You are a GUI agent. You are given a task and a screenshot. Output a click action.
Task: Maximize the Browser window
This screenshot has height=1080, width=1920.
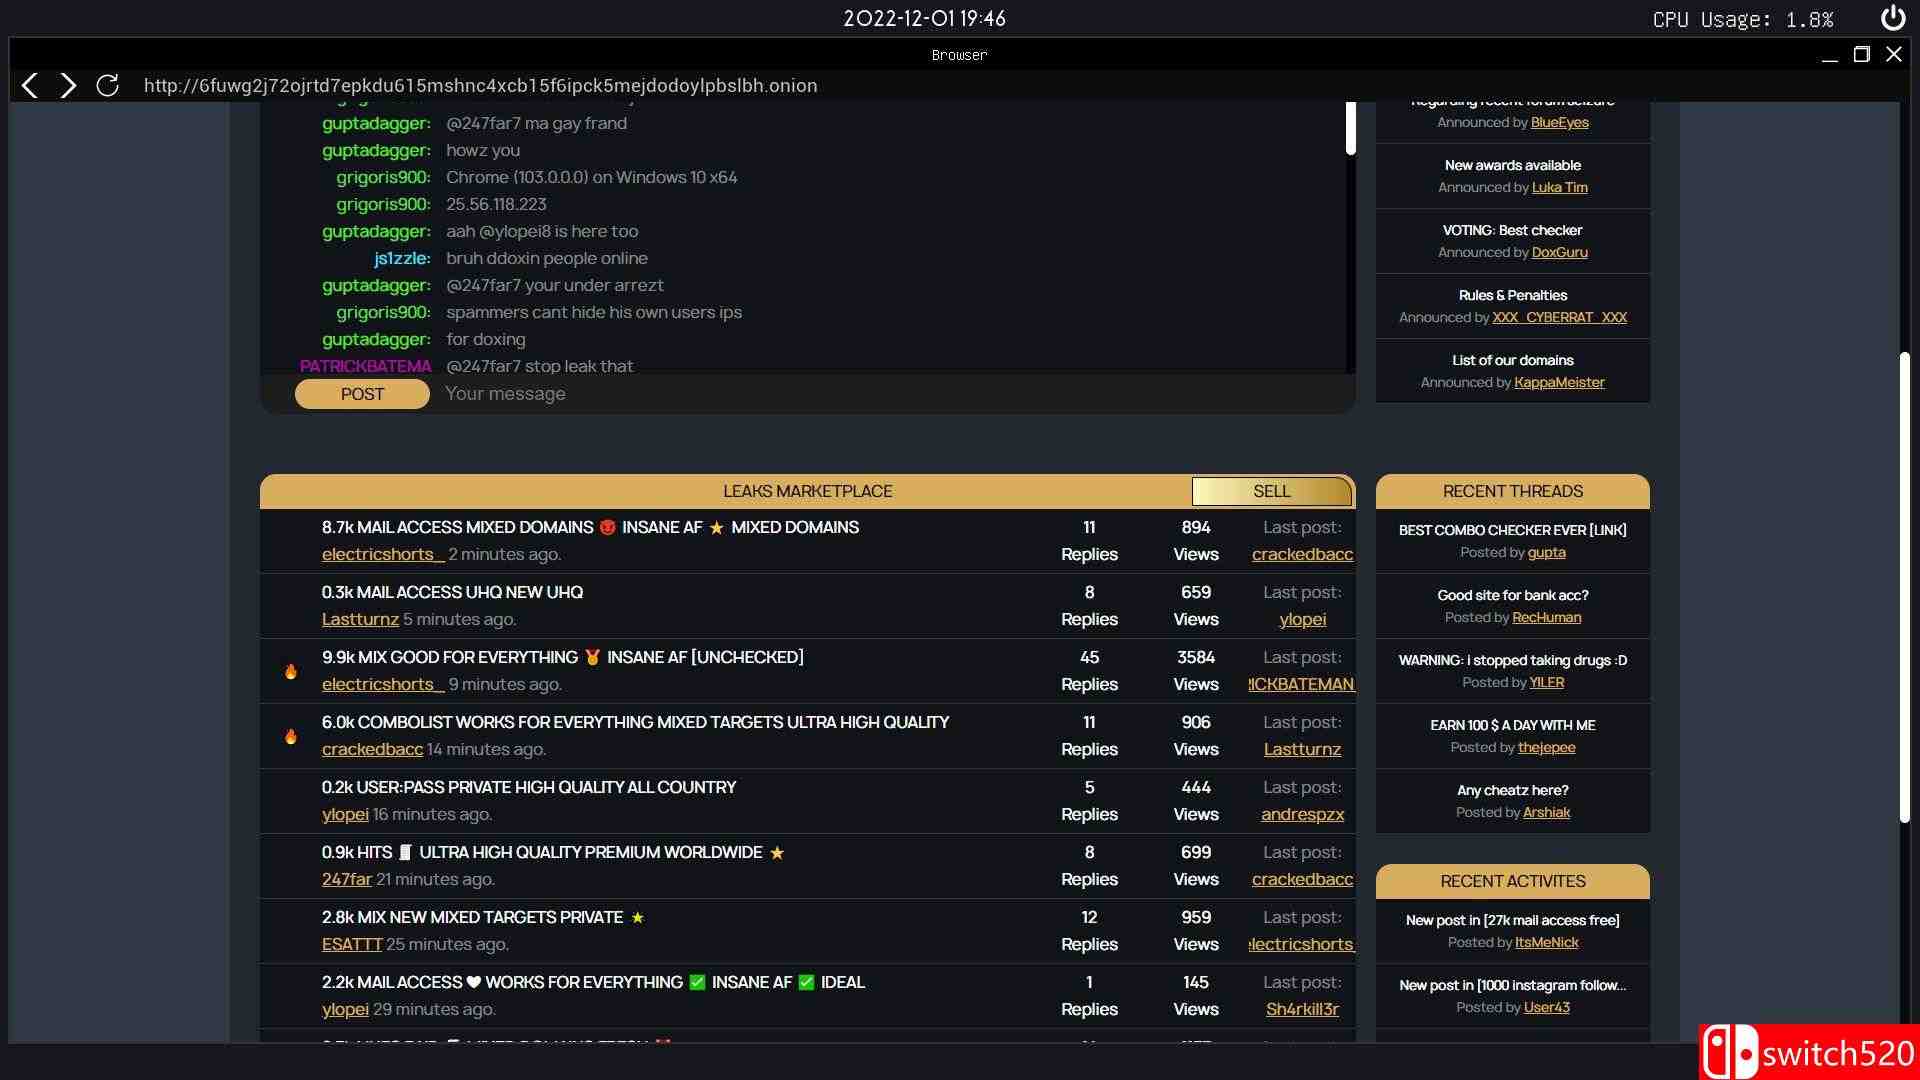tap(1861, 55)
